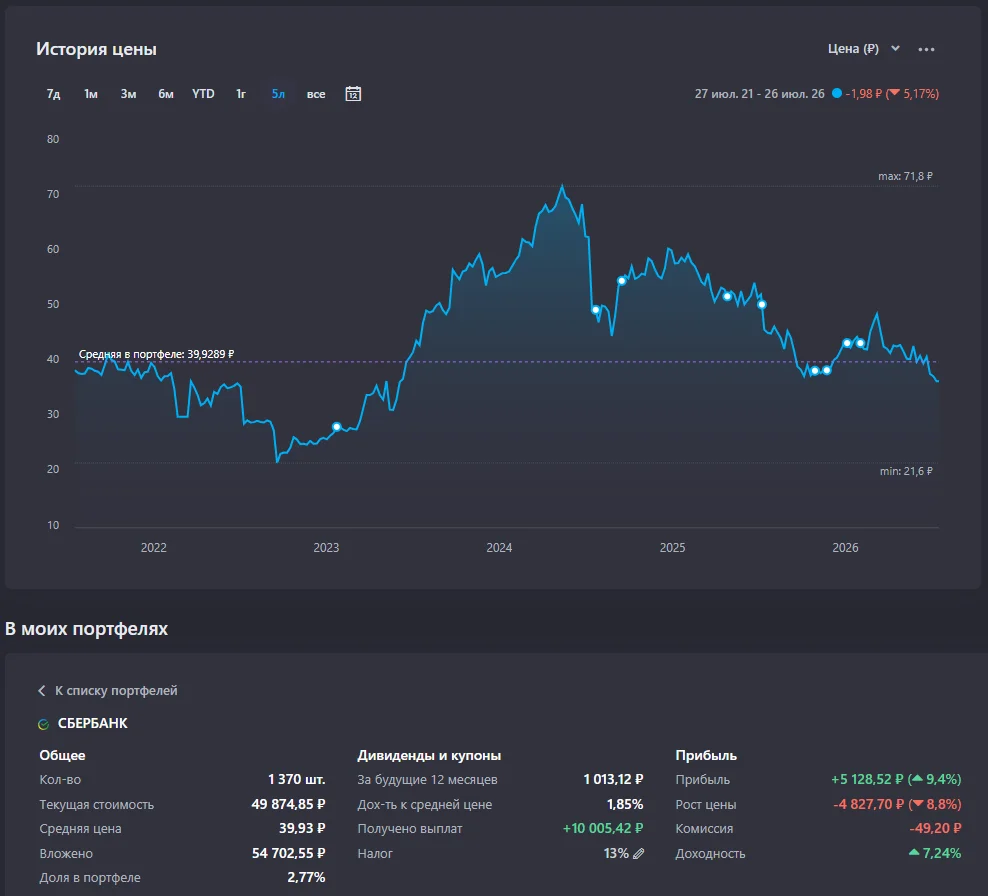Open the custom date range calendar icon
This screenshot has height=896, width=988.
point(353,94)
